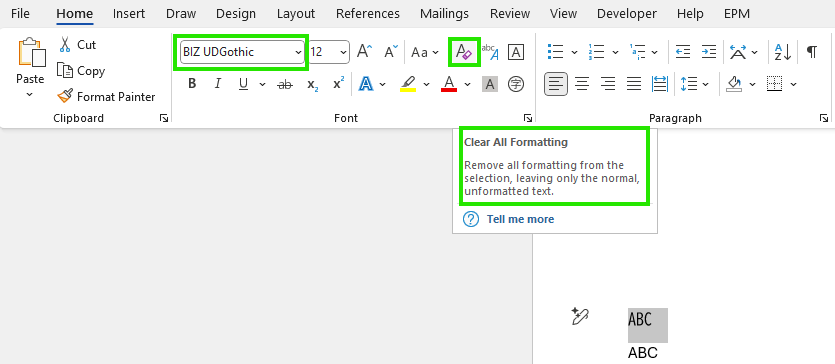Click the Paste clipboard icon
The image size is (835, 364).
[x=32, y=52]
